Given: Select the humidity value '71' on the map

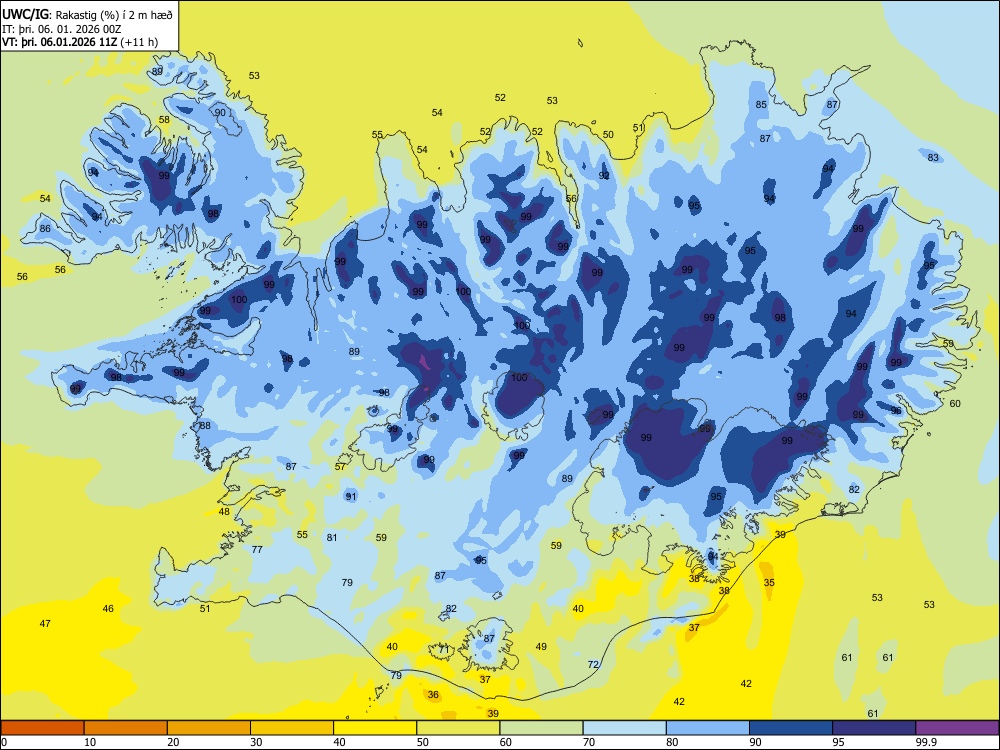Looking at the screenshot, I should coord(444,650).
